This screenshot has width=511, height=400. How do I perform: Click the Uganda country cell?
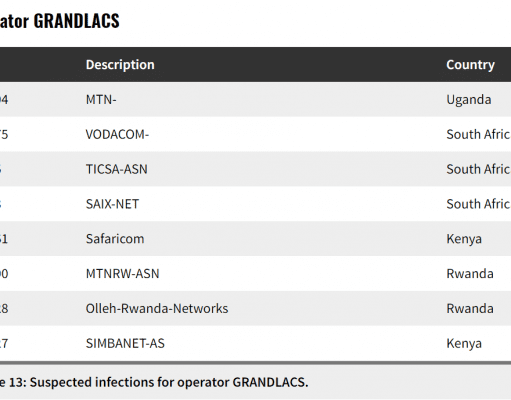[469, 100]
